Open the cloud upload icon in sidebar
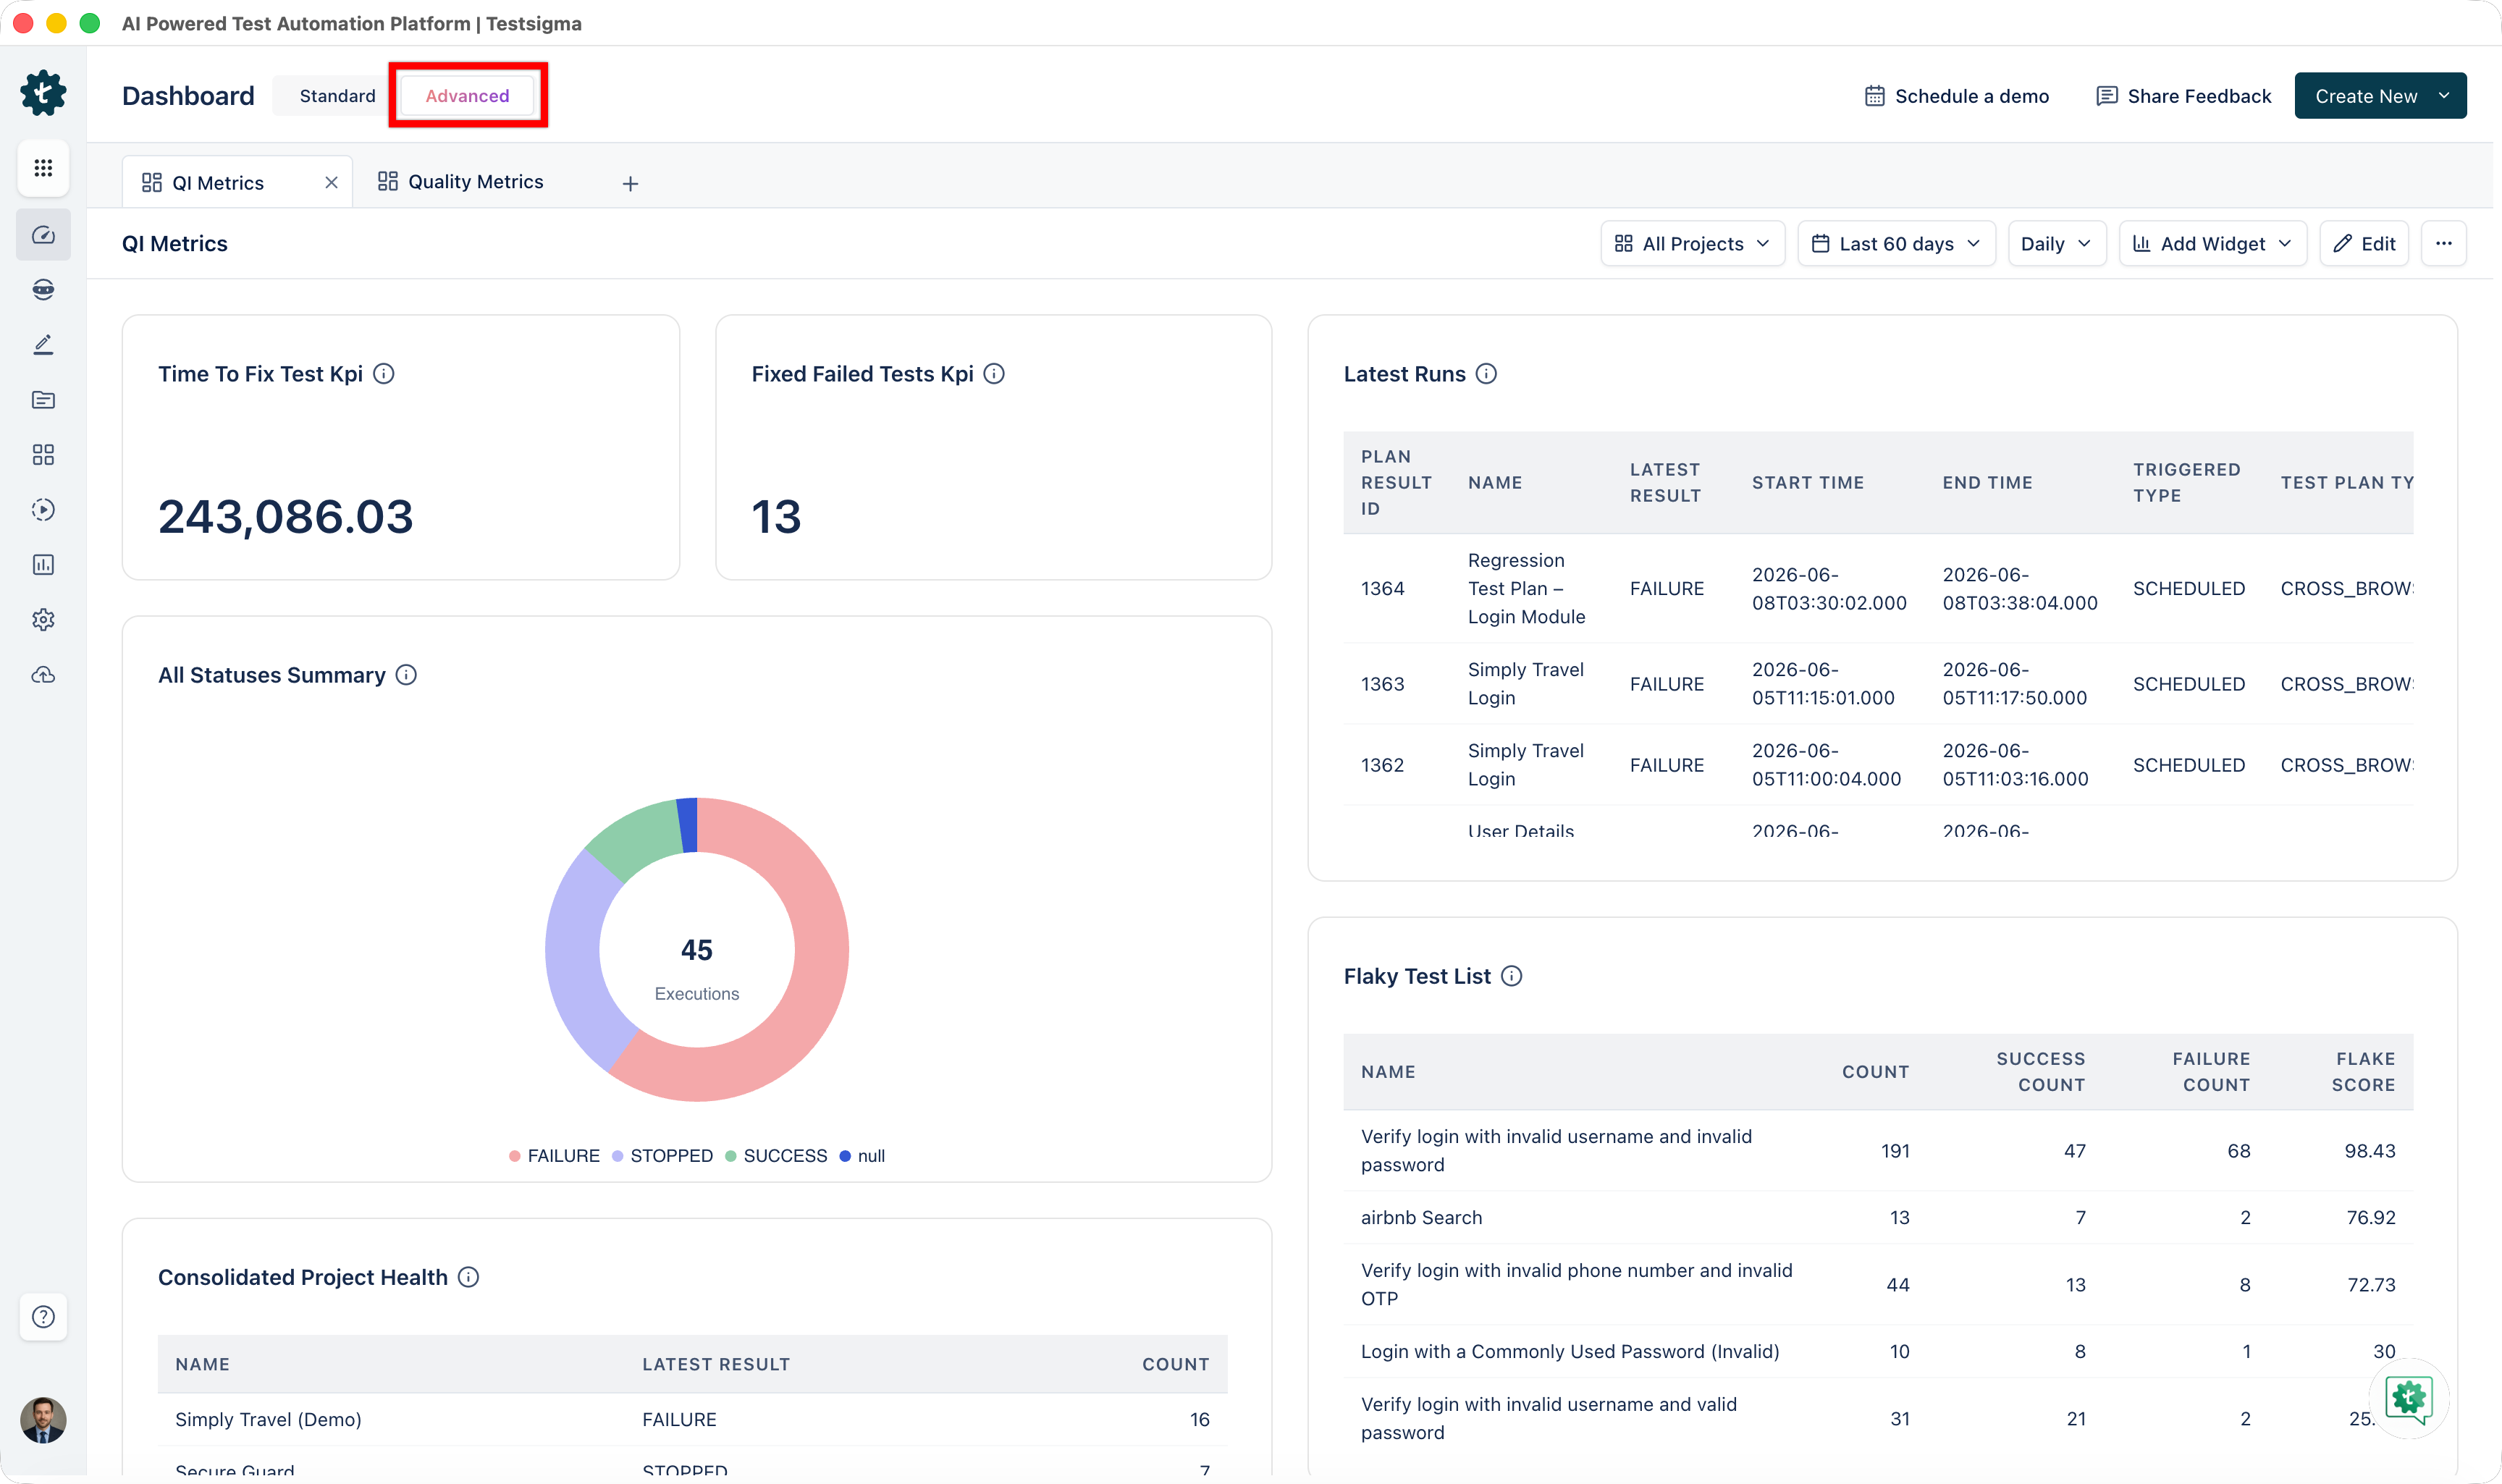The width and height of the screenshot is (2502, 1484). (43, 675)
